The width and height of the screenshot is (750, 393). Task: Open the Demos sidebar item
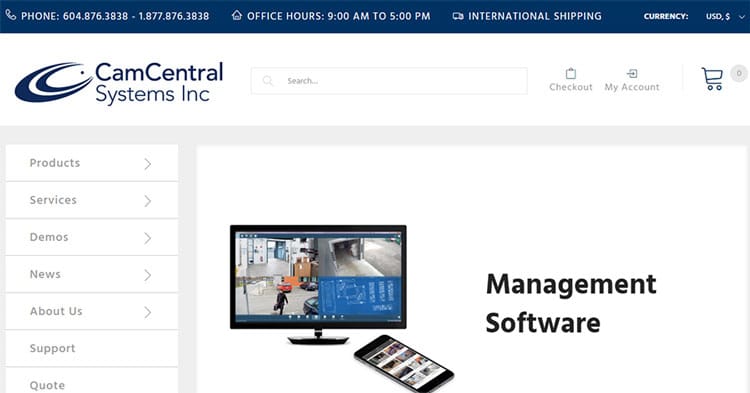[92, 237]
